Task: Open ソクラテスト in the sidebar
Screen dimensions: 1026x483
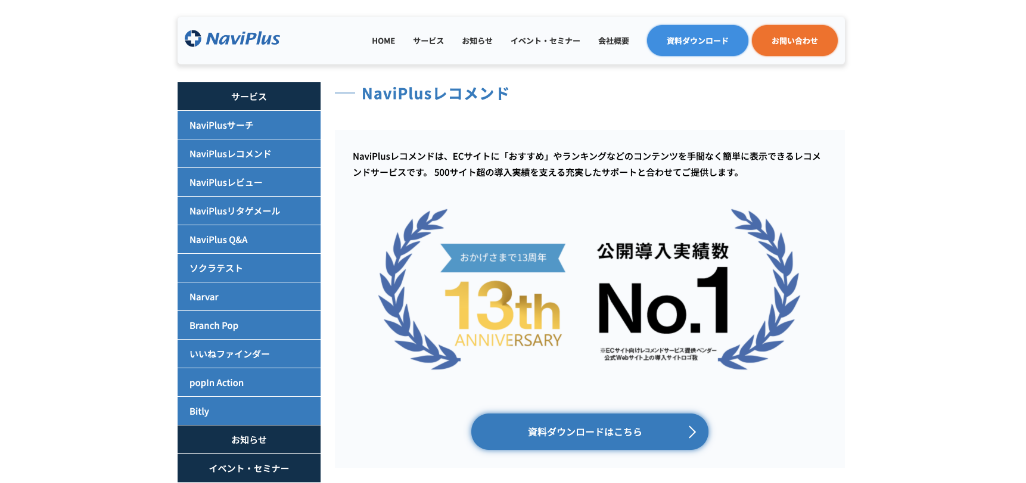Action: coord(249,268)
